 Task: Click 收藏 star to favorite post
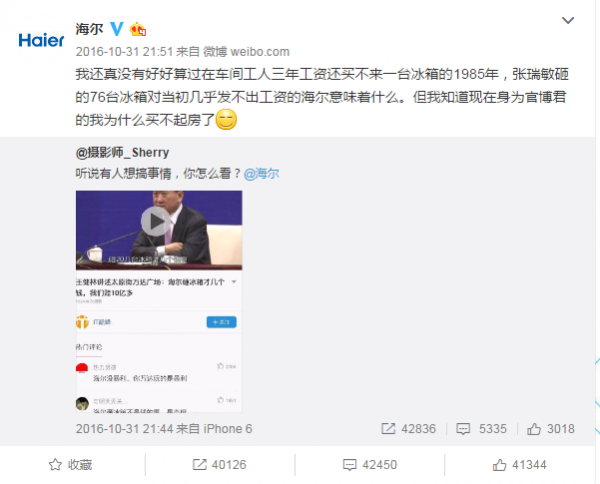click(x=71, y=464)
